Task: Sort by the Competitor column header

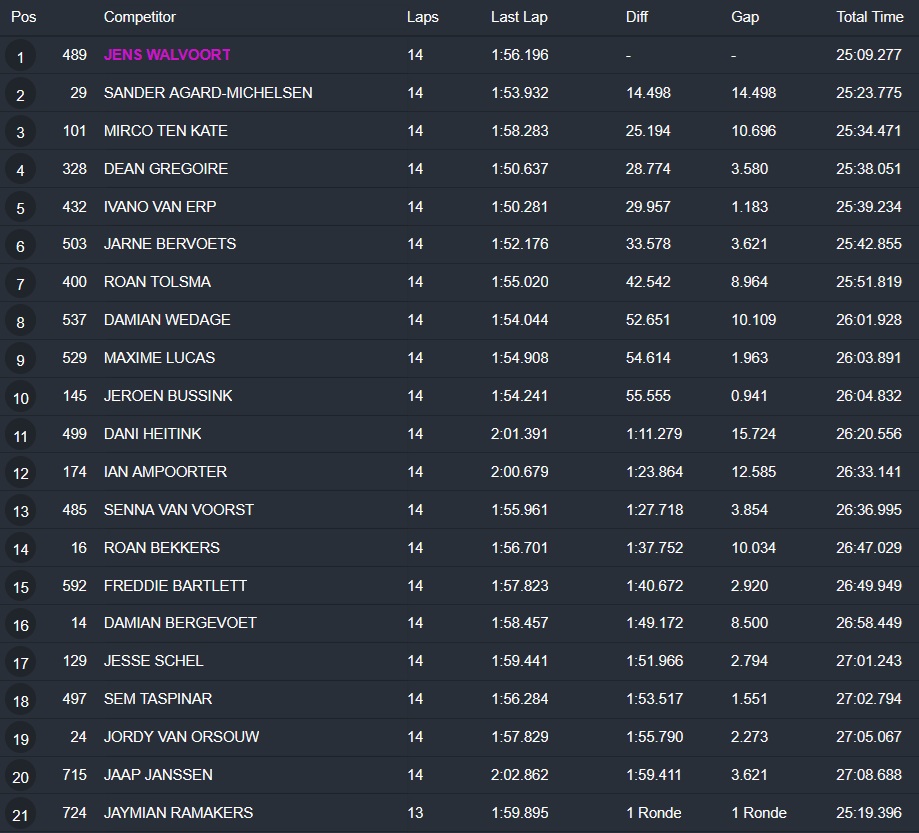Action: [139, 17]
